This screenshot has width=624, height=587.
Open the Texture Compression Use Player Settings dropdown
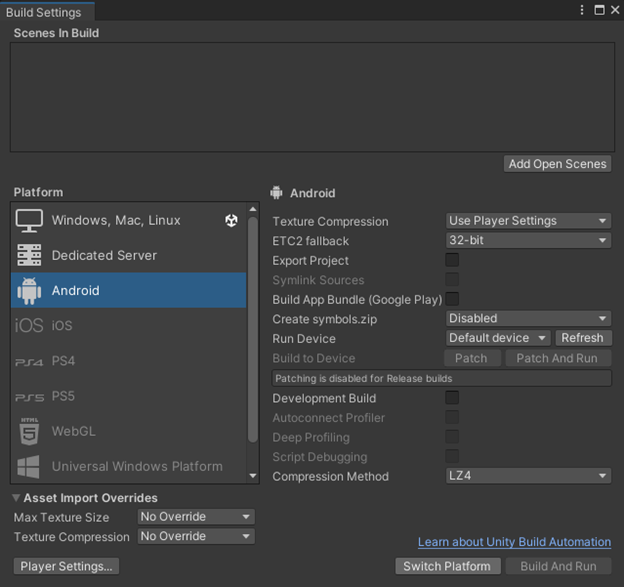click(x=528, y=221)
